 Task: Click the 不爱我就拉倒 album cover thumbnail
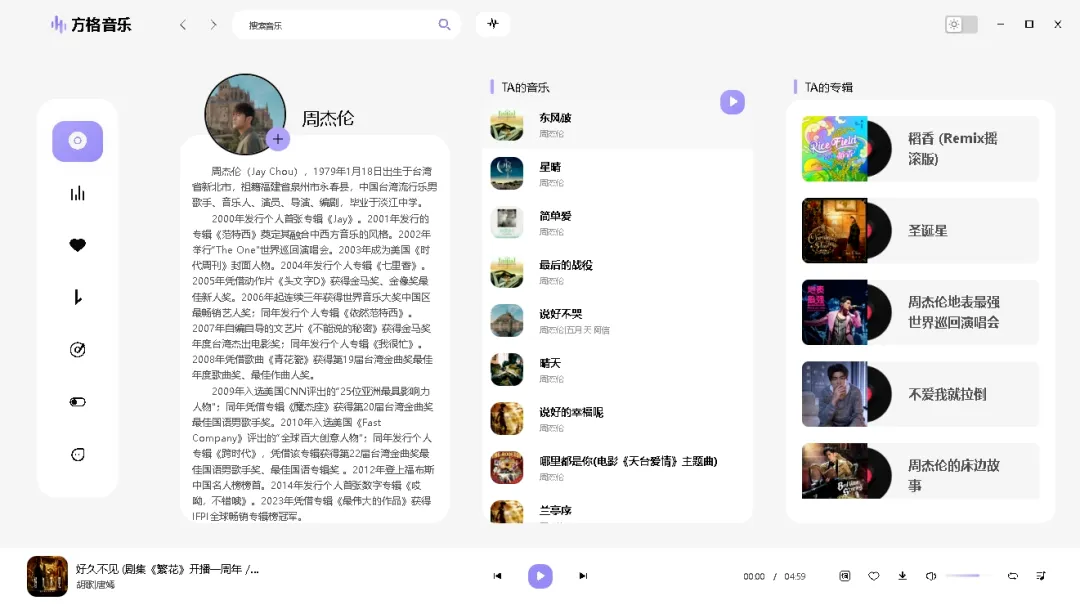[835, 394]
